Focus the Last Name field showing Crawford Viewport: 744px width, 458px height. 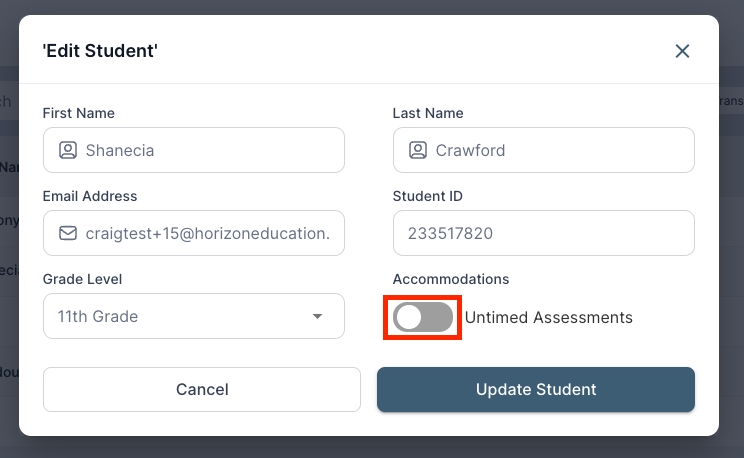point(555,150)
